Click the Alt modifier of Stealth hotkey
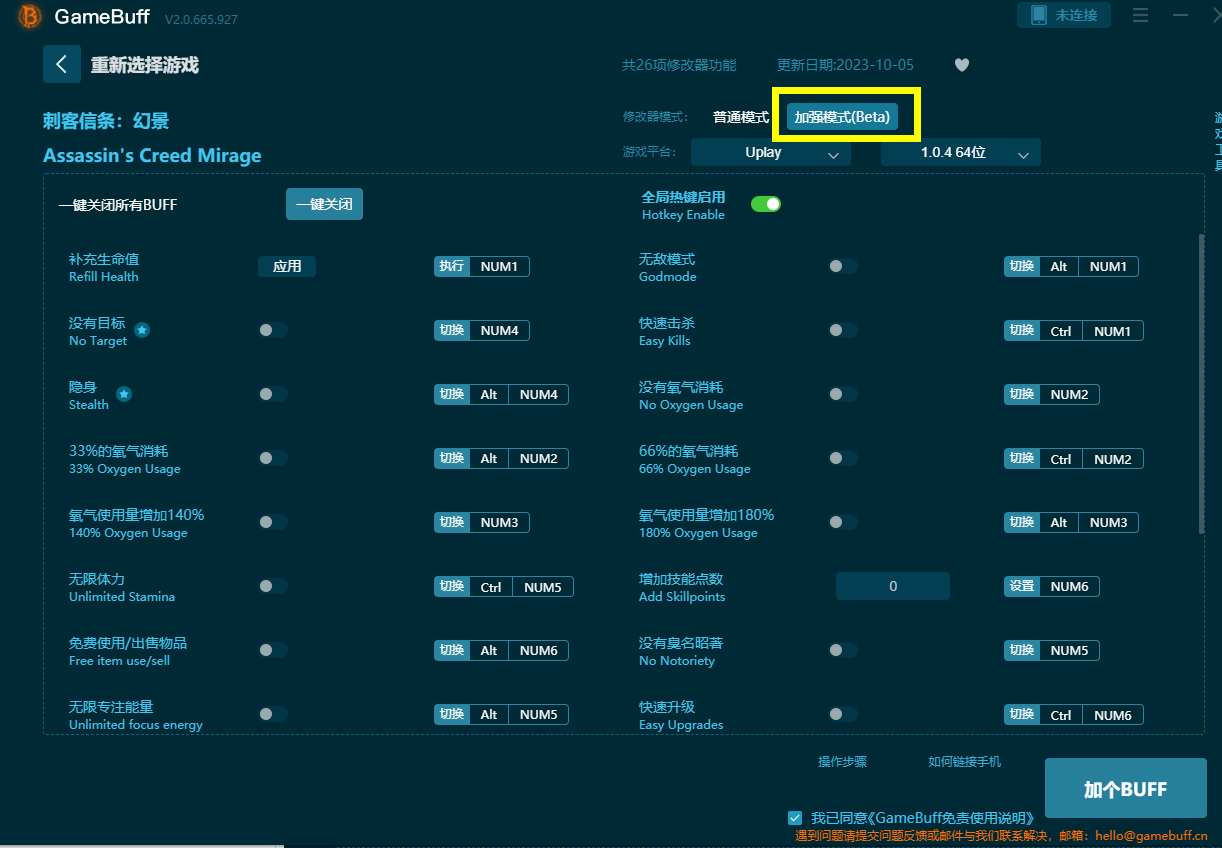 pos(489,394)
